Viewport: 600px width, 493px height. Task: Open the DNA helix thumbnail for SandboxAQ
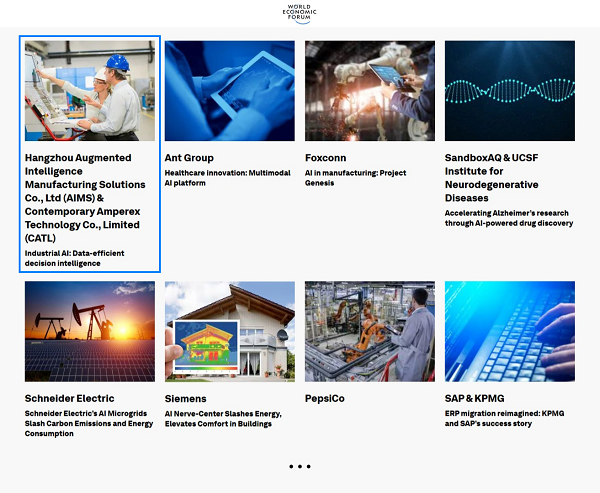510,91
